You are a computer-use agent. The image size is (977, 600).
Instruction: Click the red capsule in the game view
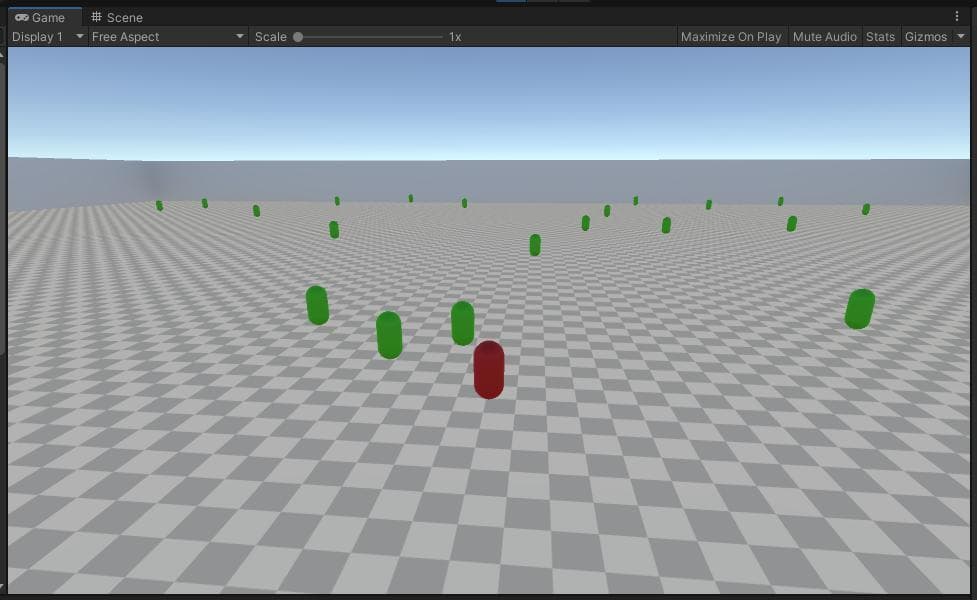488,369
